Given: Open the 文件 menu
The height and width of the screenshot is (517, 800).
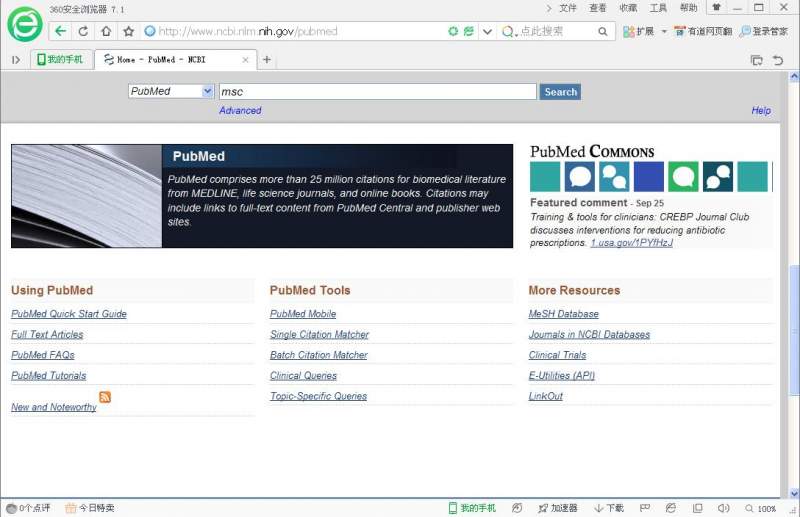Looking at the screenshot, I should click(x=567, y=8).
